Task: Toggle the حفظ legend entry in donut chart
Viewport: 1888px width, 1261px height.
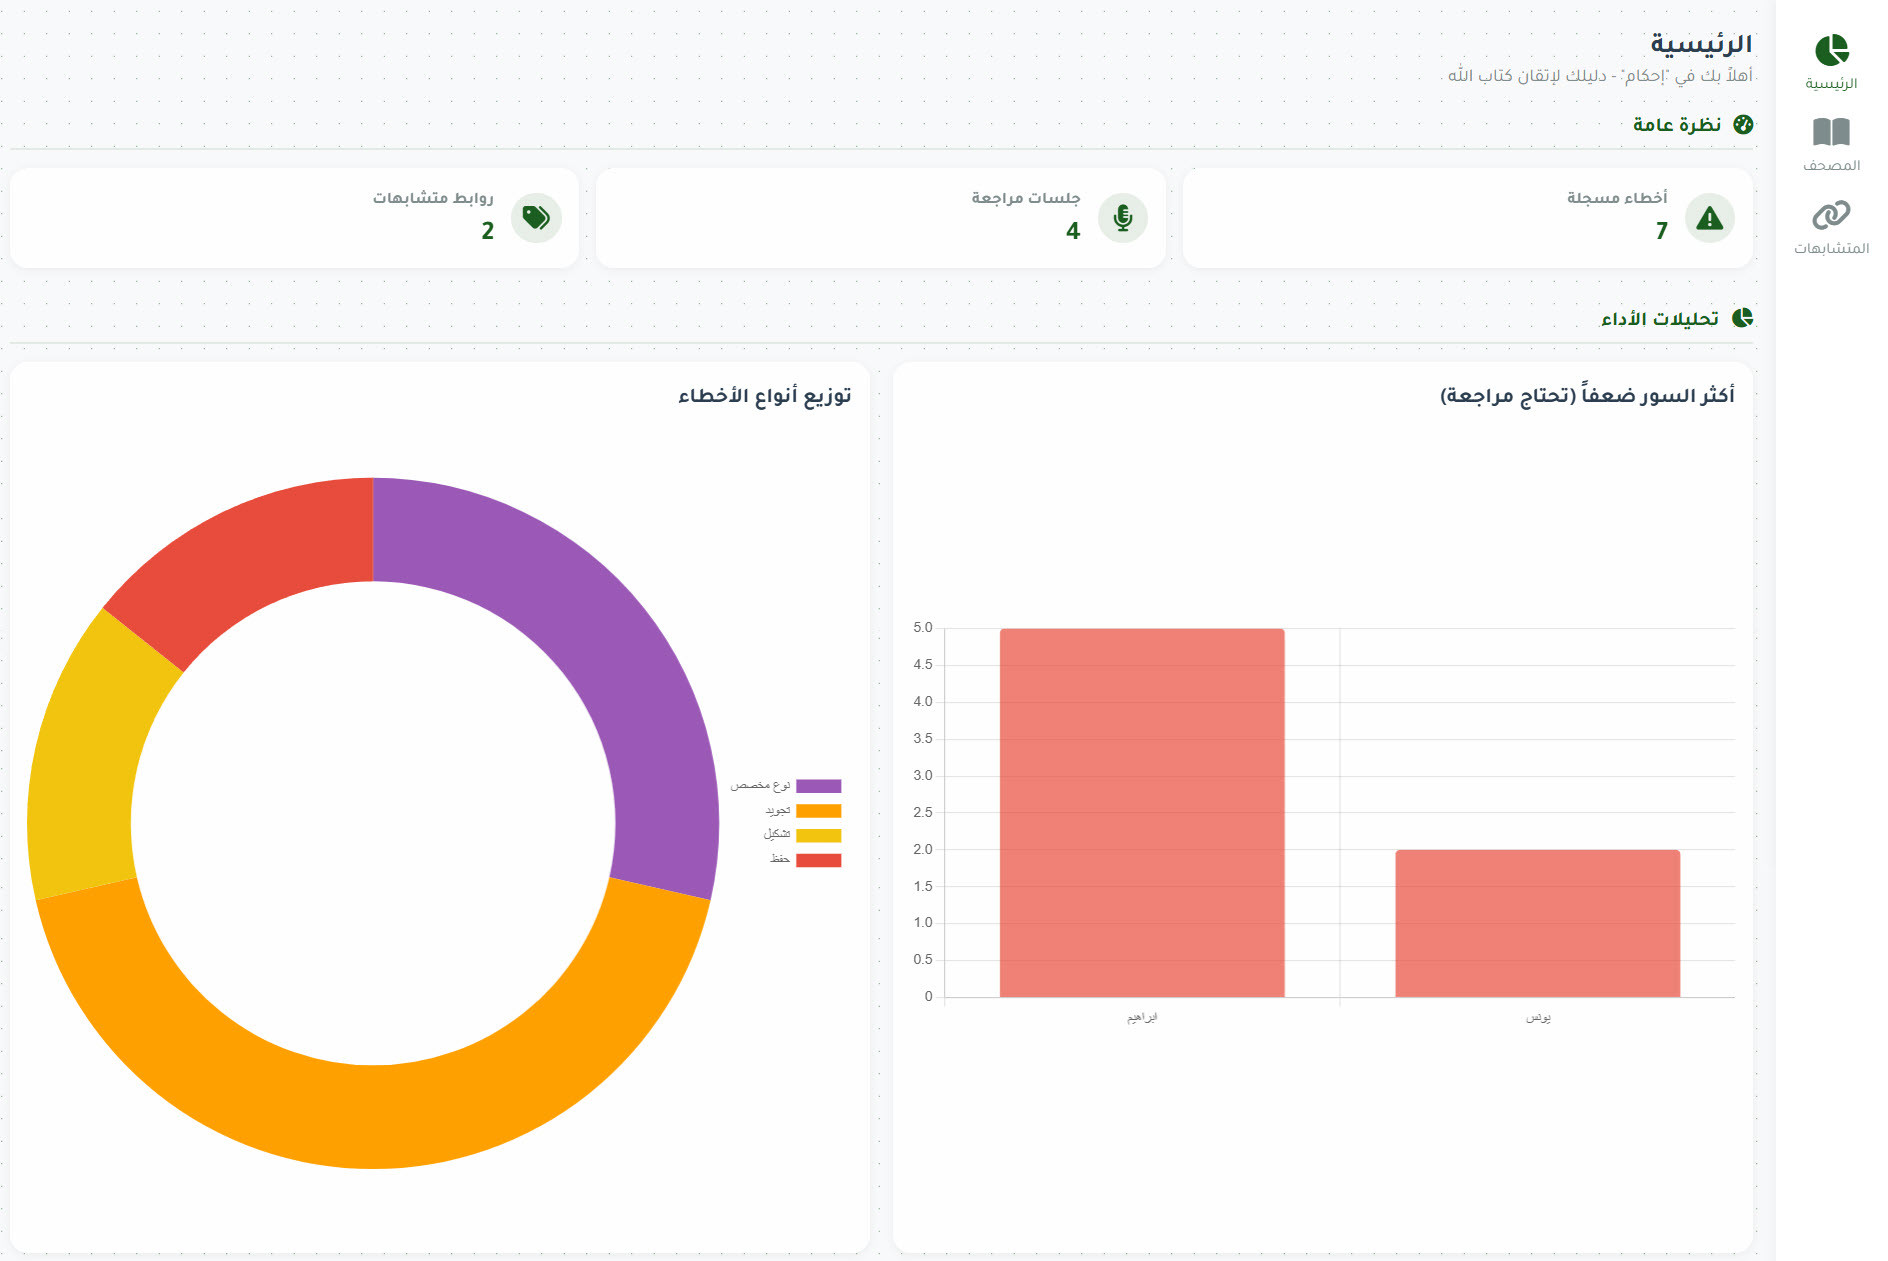Action: [x=817, y=860]
